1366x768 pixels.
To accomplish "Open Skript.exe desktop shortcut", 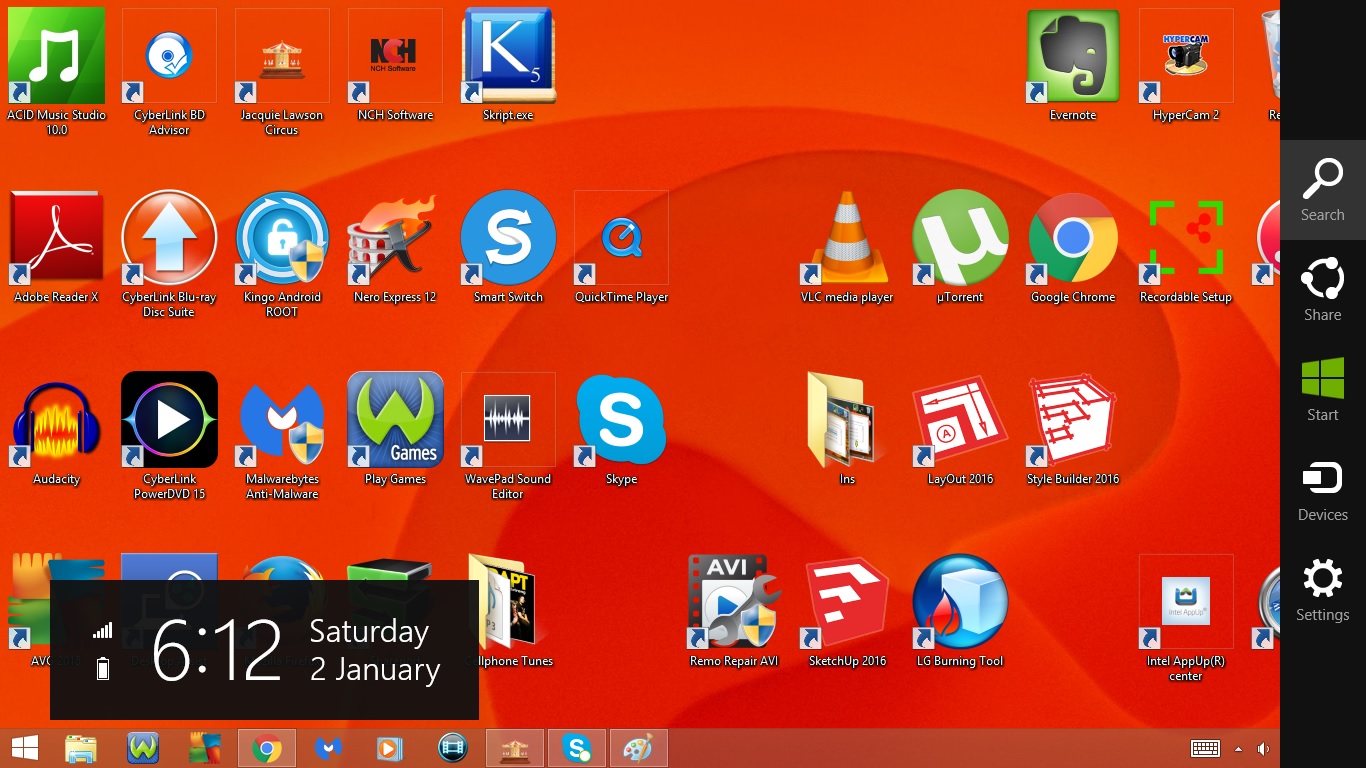I will click(508, 66).
